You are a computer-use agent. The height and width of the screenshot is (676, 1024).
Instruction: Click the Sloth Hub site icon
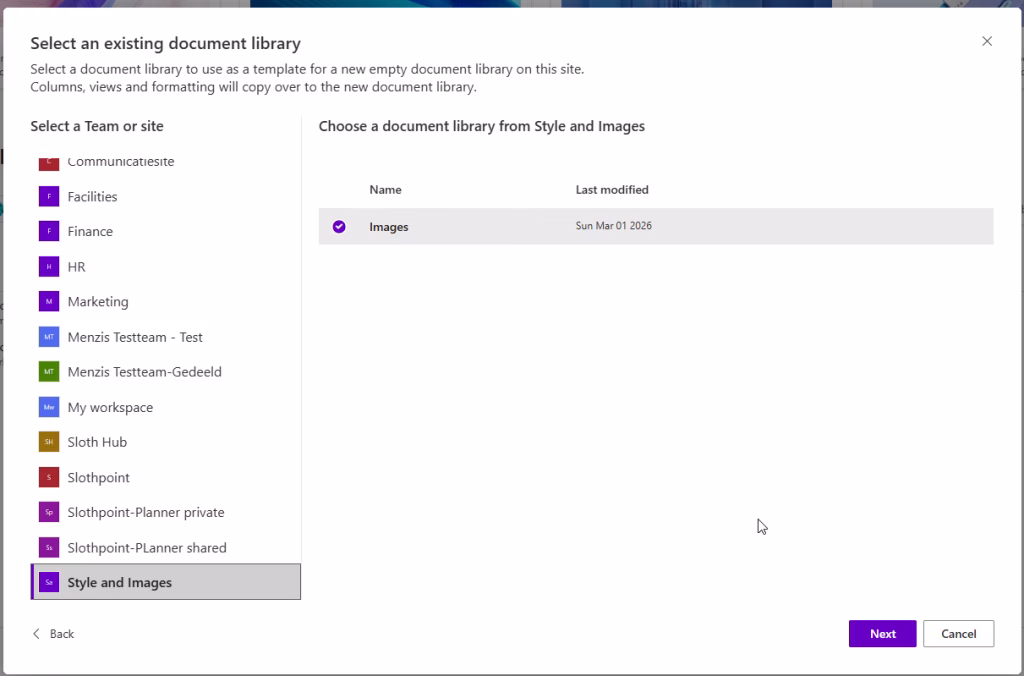49,442
